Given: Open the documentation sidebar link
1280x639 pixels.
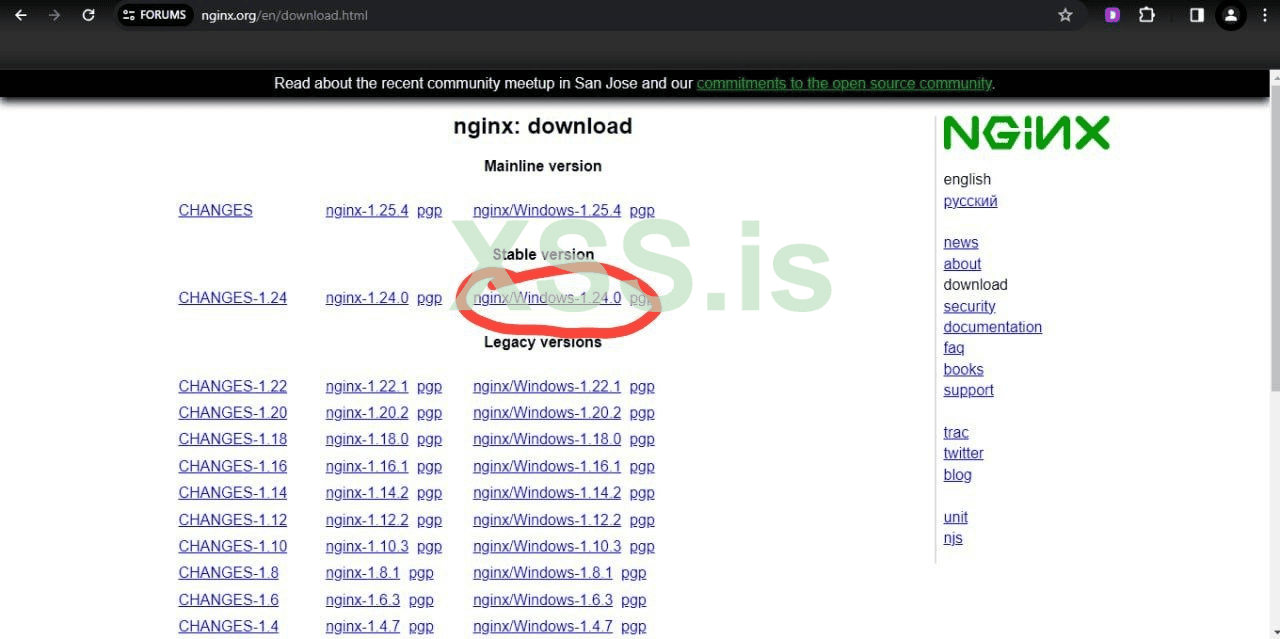Looking at the screenshot, I should [x=992, y=327].
